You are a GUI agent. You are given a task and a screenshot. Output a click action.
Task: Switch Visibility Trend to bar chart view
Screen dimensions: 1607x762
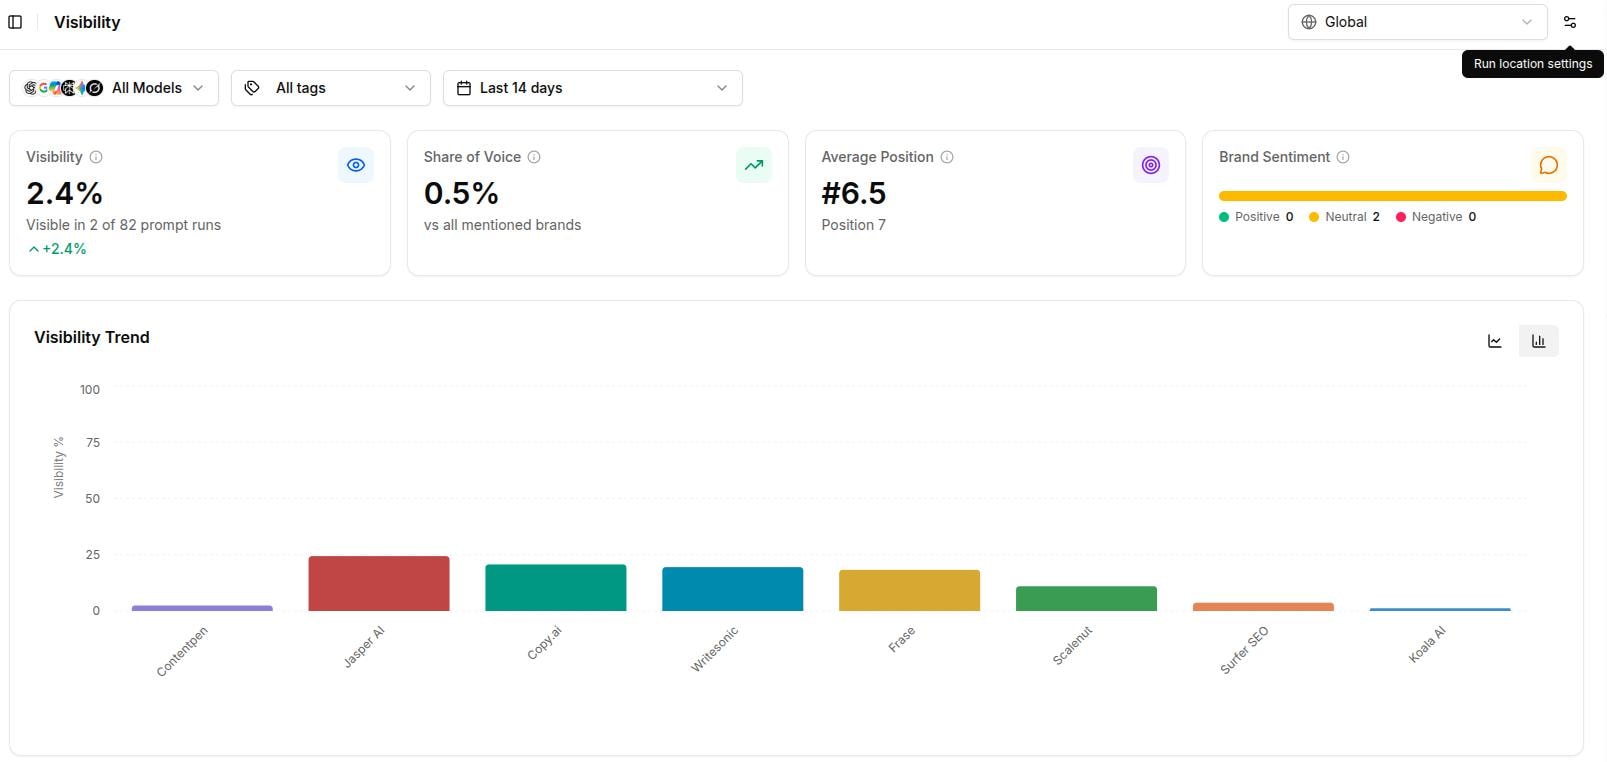click(x=1539, y=341)
